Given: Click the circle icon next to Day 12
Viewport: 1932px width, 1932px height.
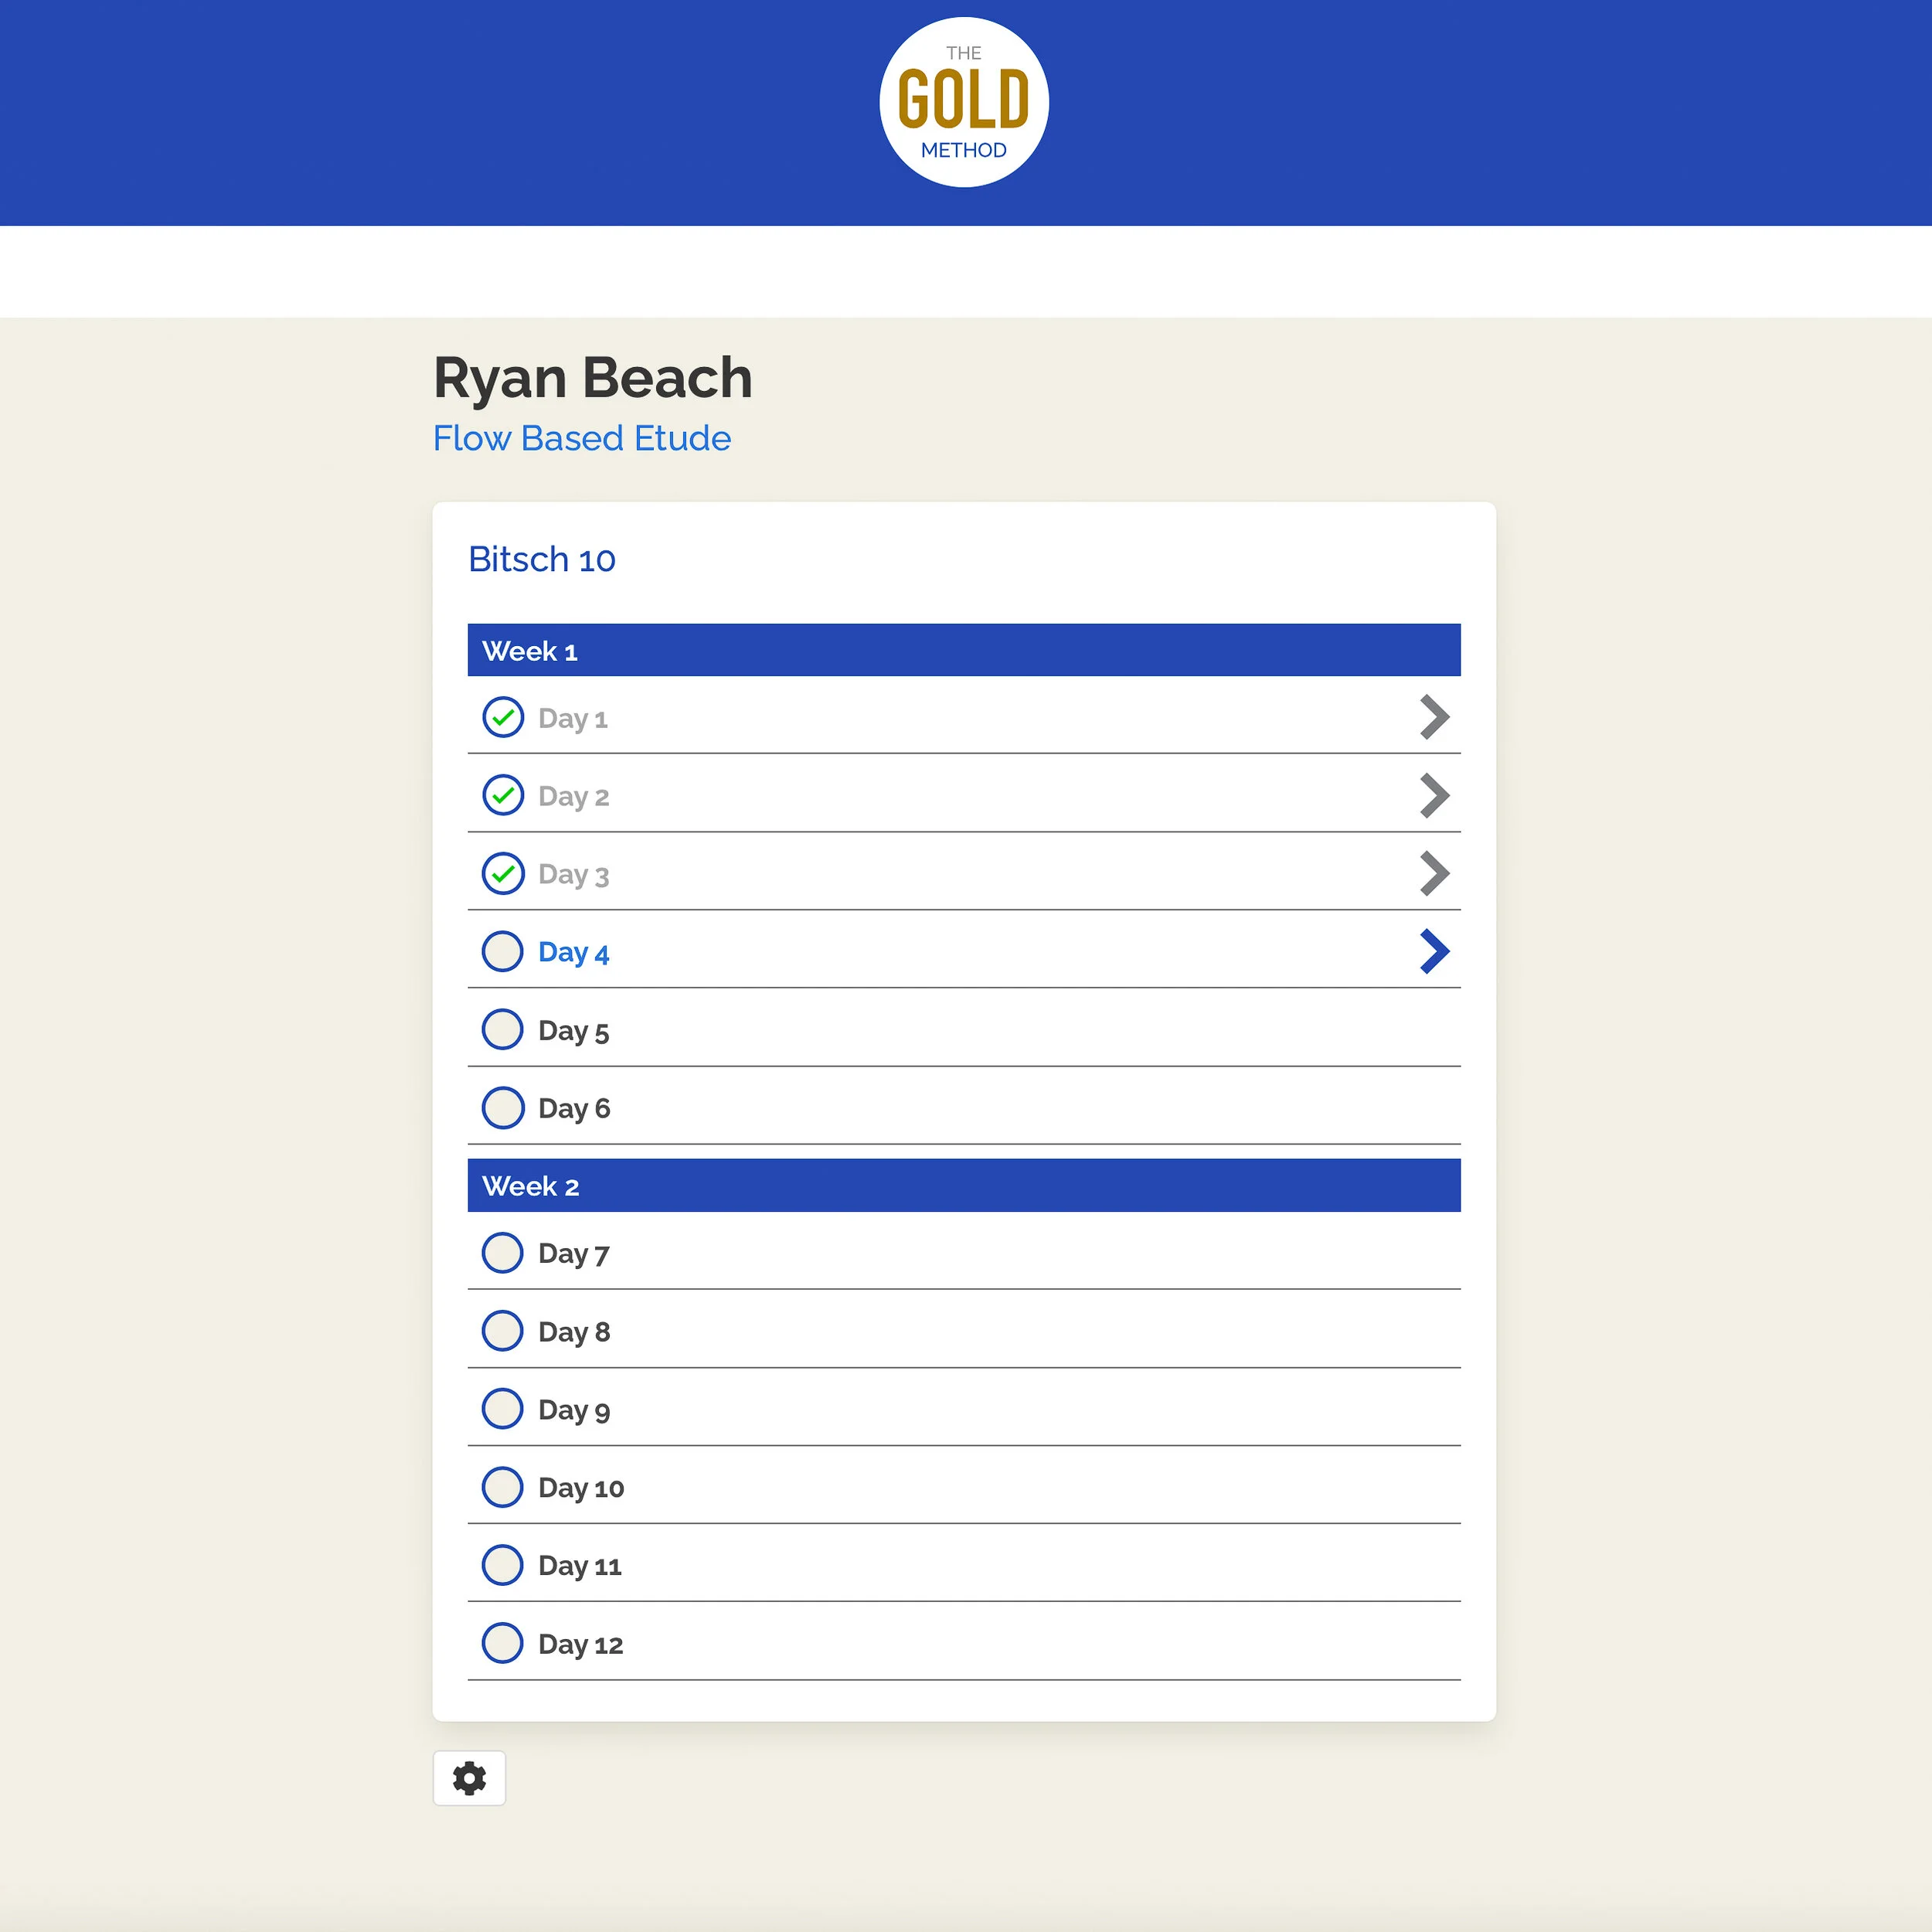Looking at the screenshot, I should [x=503, y=1643].
